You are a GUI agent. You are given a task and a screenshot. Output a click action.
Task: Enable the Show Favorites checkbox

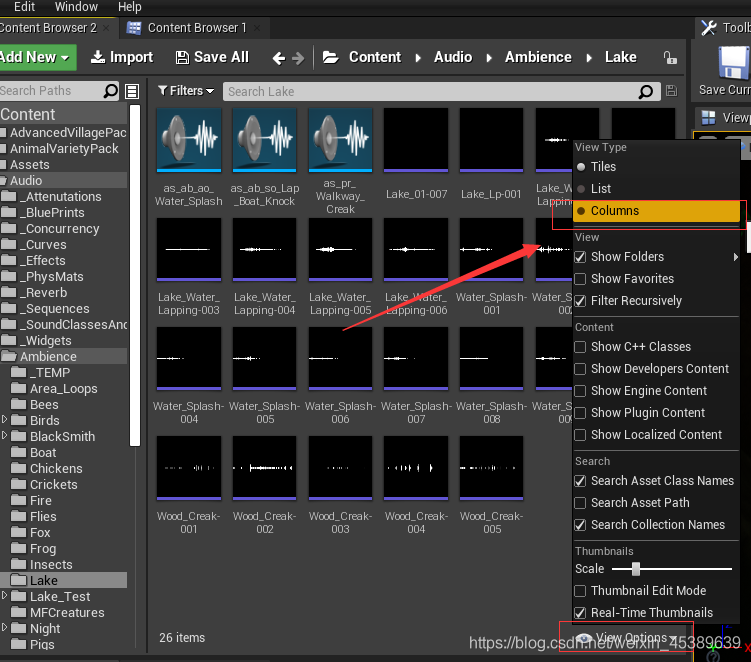click(x=580, y=279)
